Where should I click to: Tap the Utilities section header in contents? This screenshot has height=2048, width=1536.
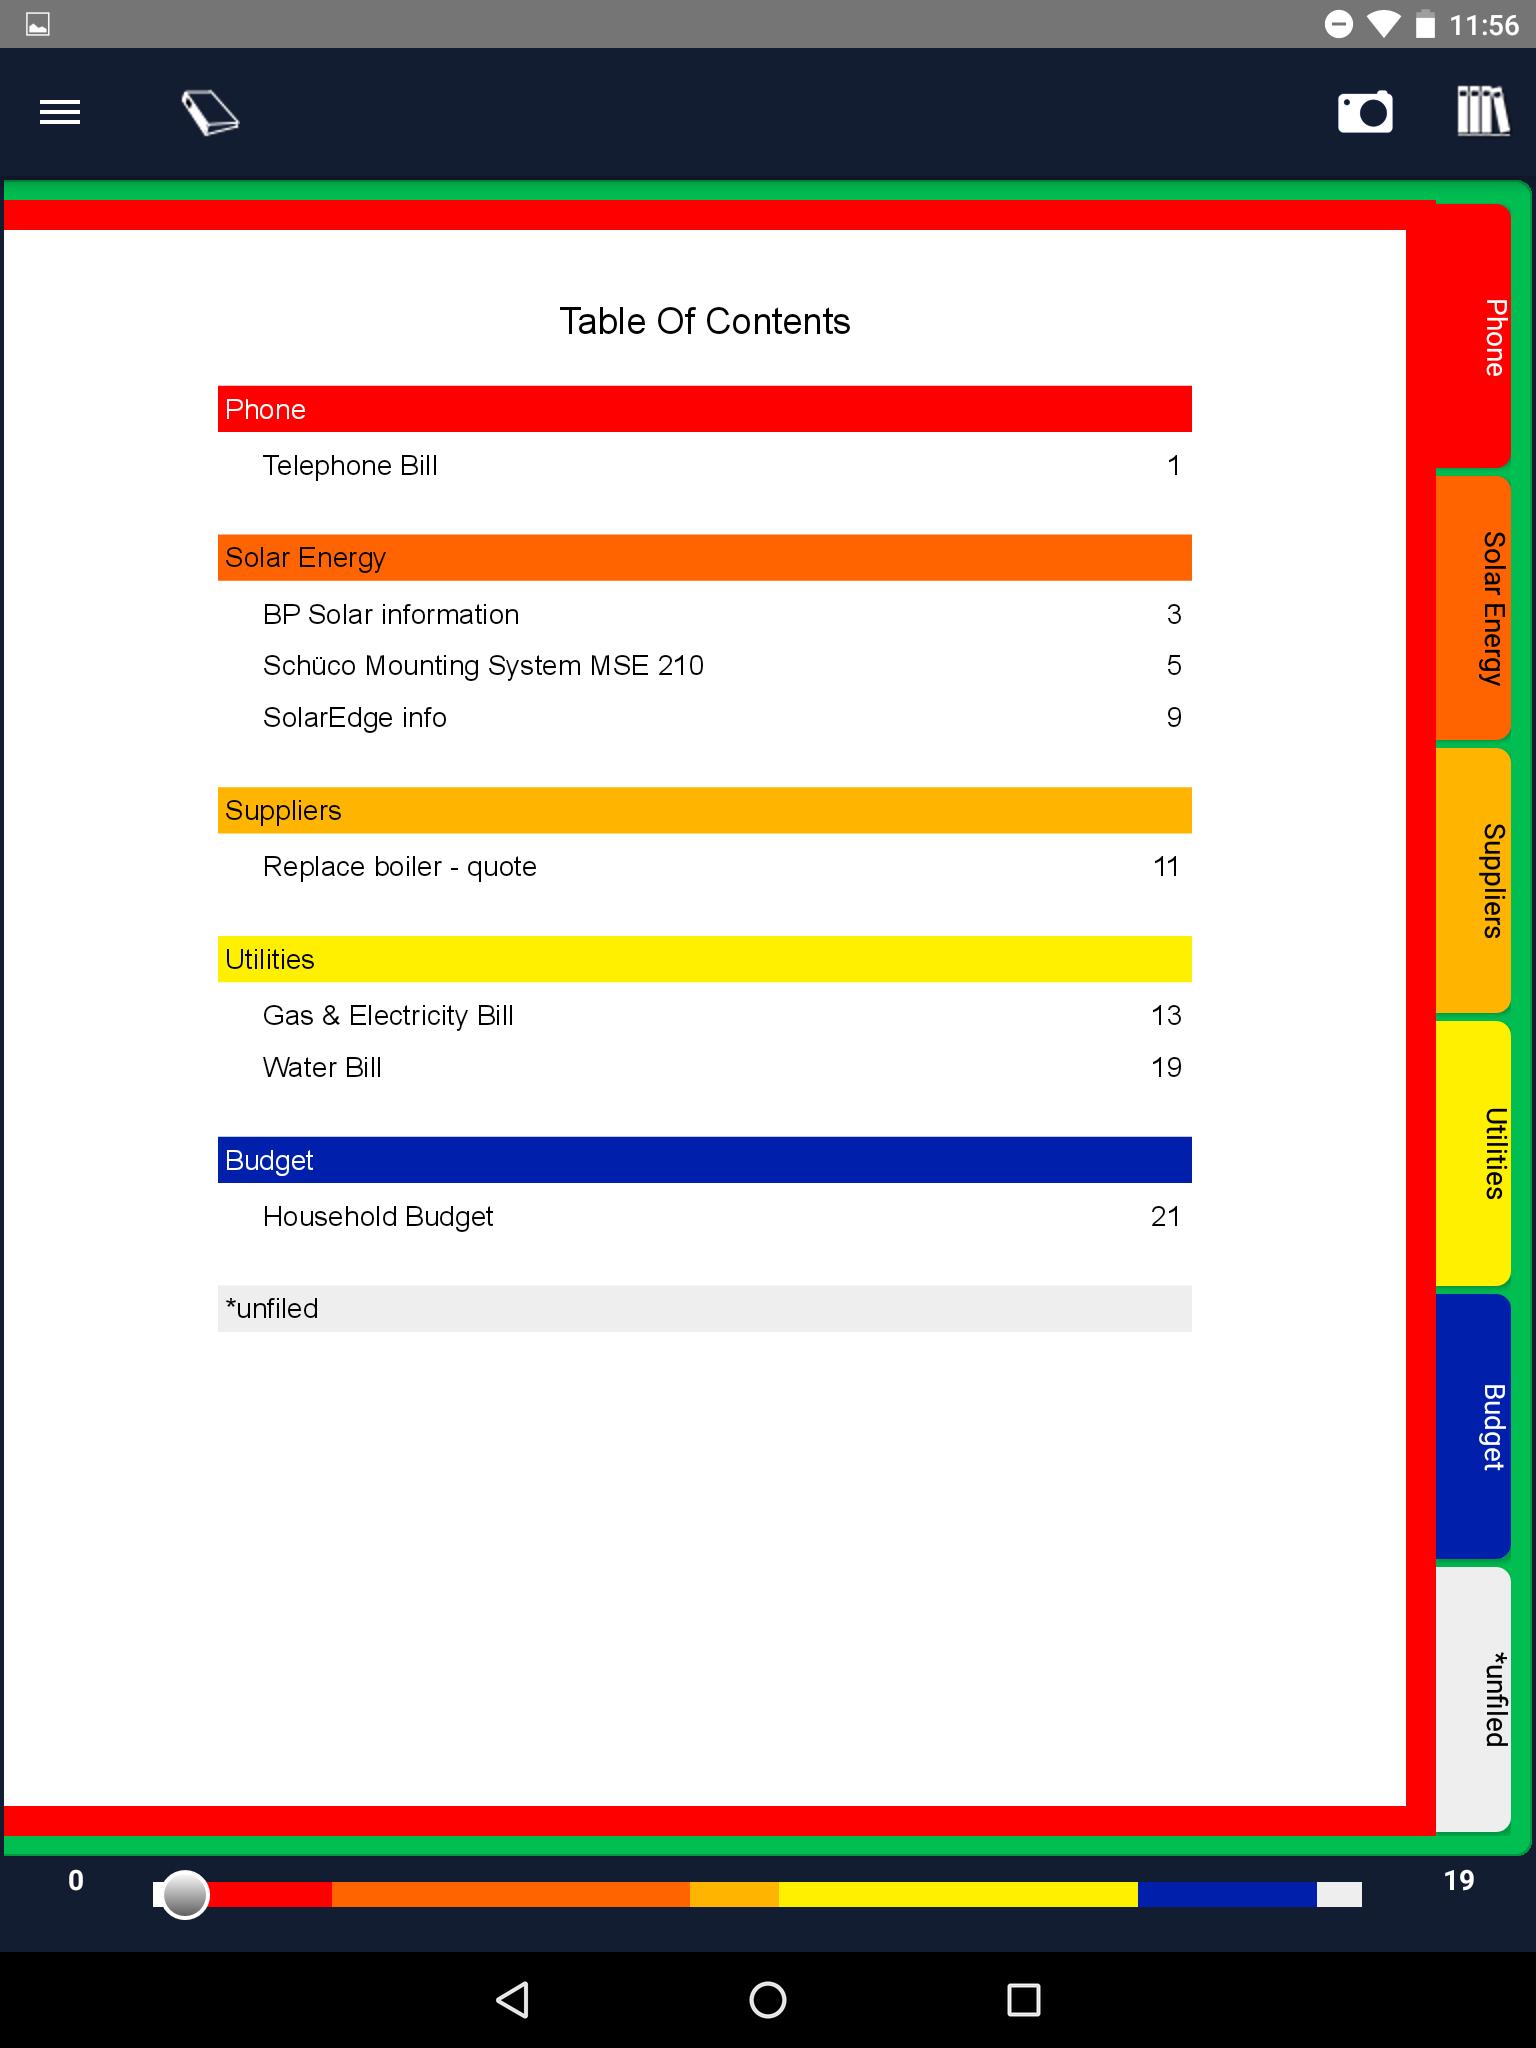704,959
